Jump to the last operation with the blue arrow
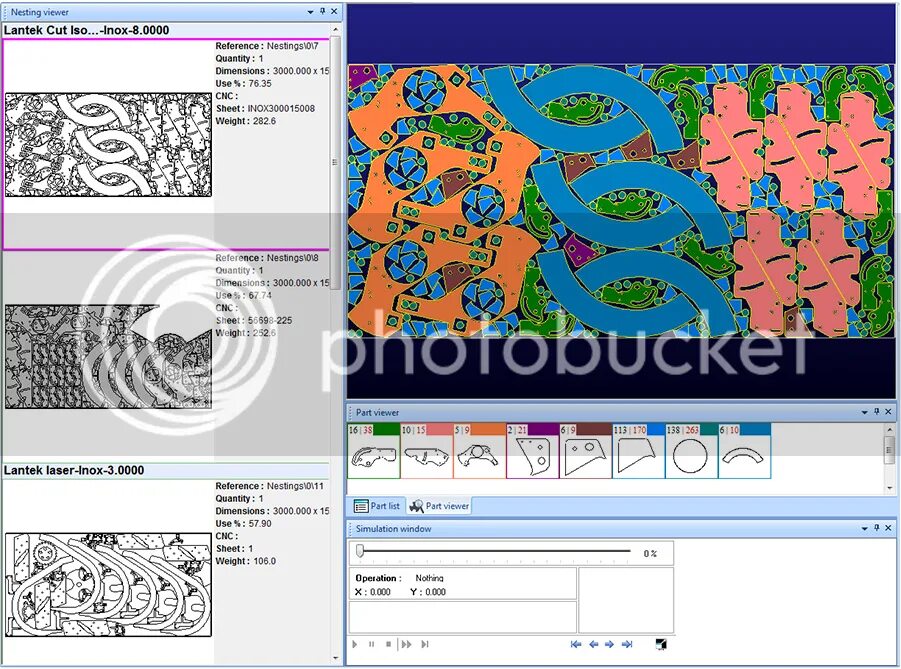The width and height of the screenshot is (901, 669). 627,644
